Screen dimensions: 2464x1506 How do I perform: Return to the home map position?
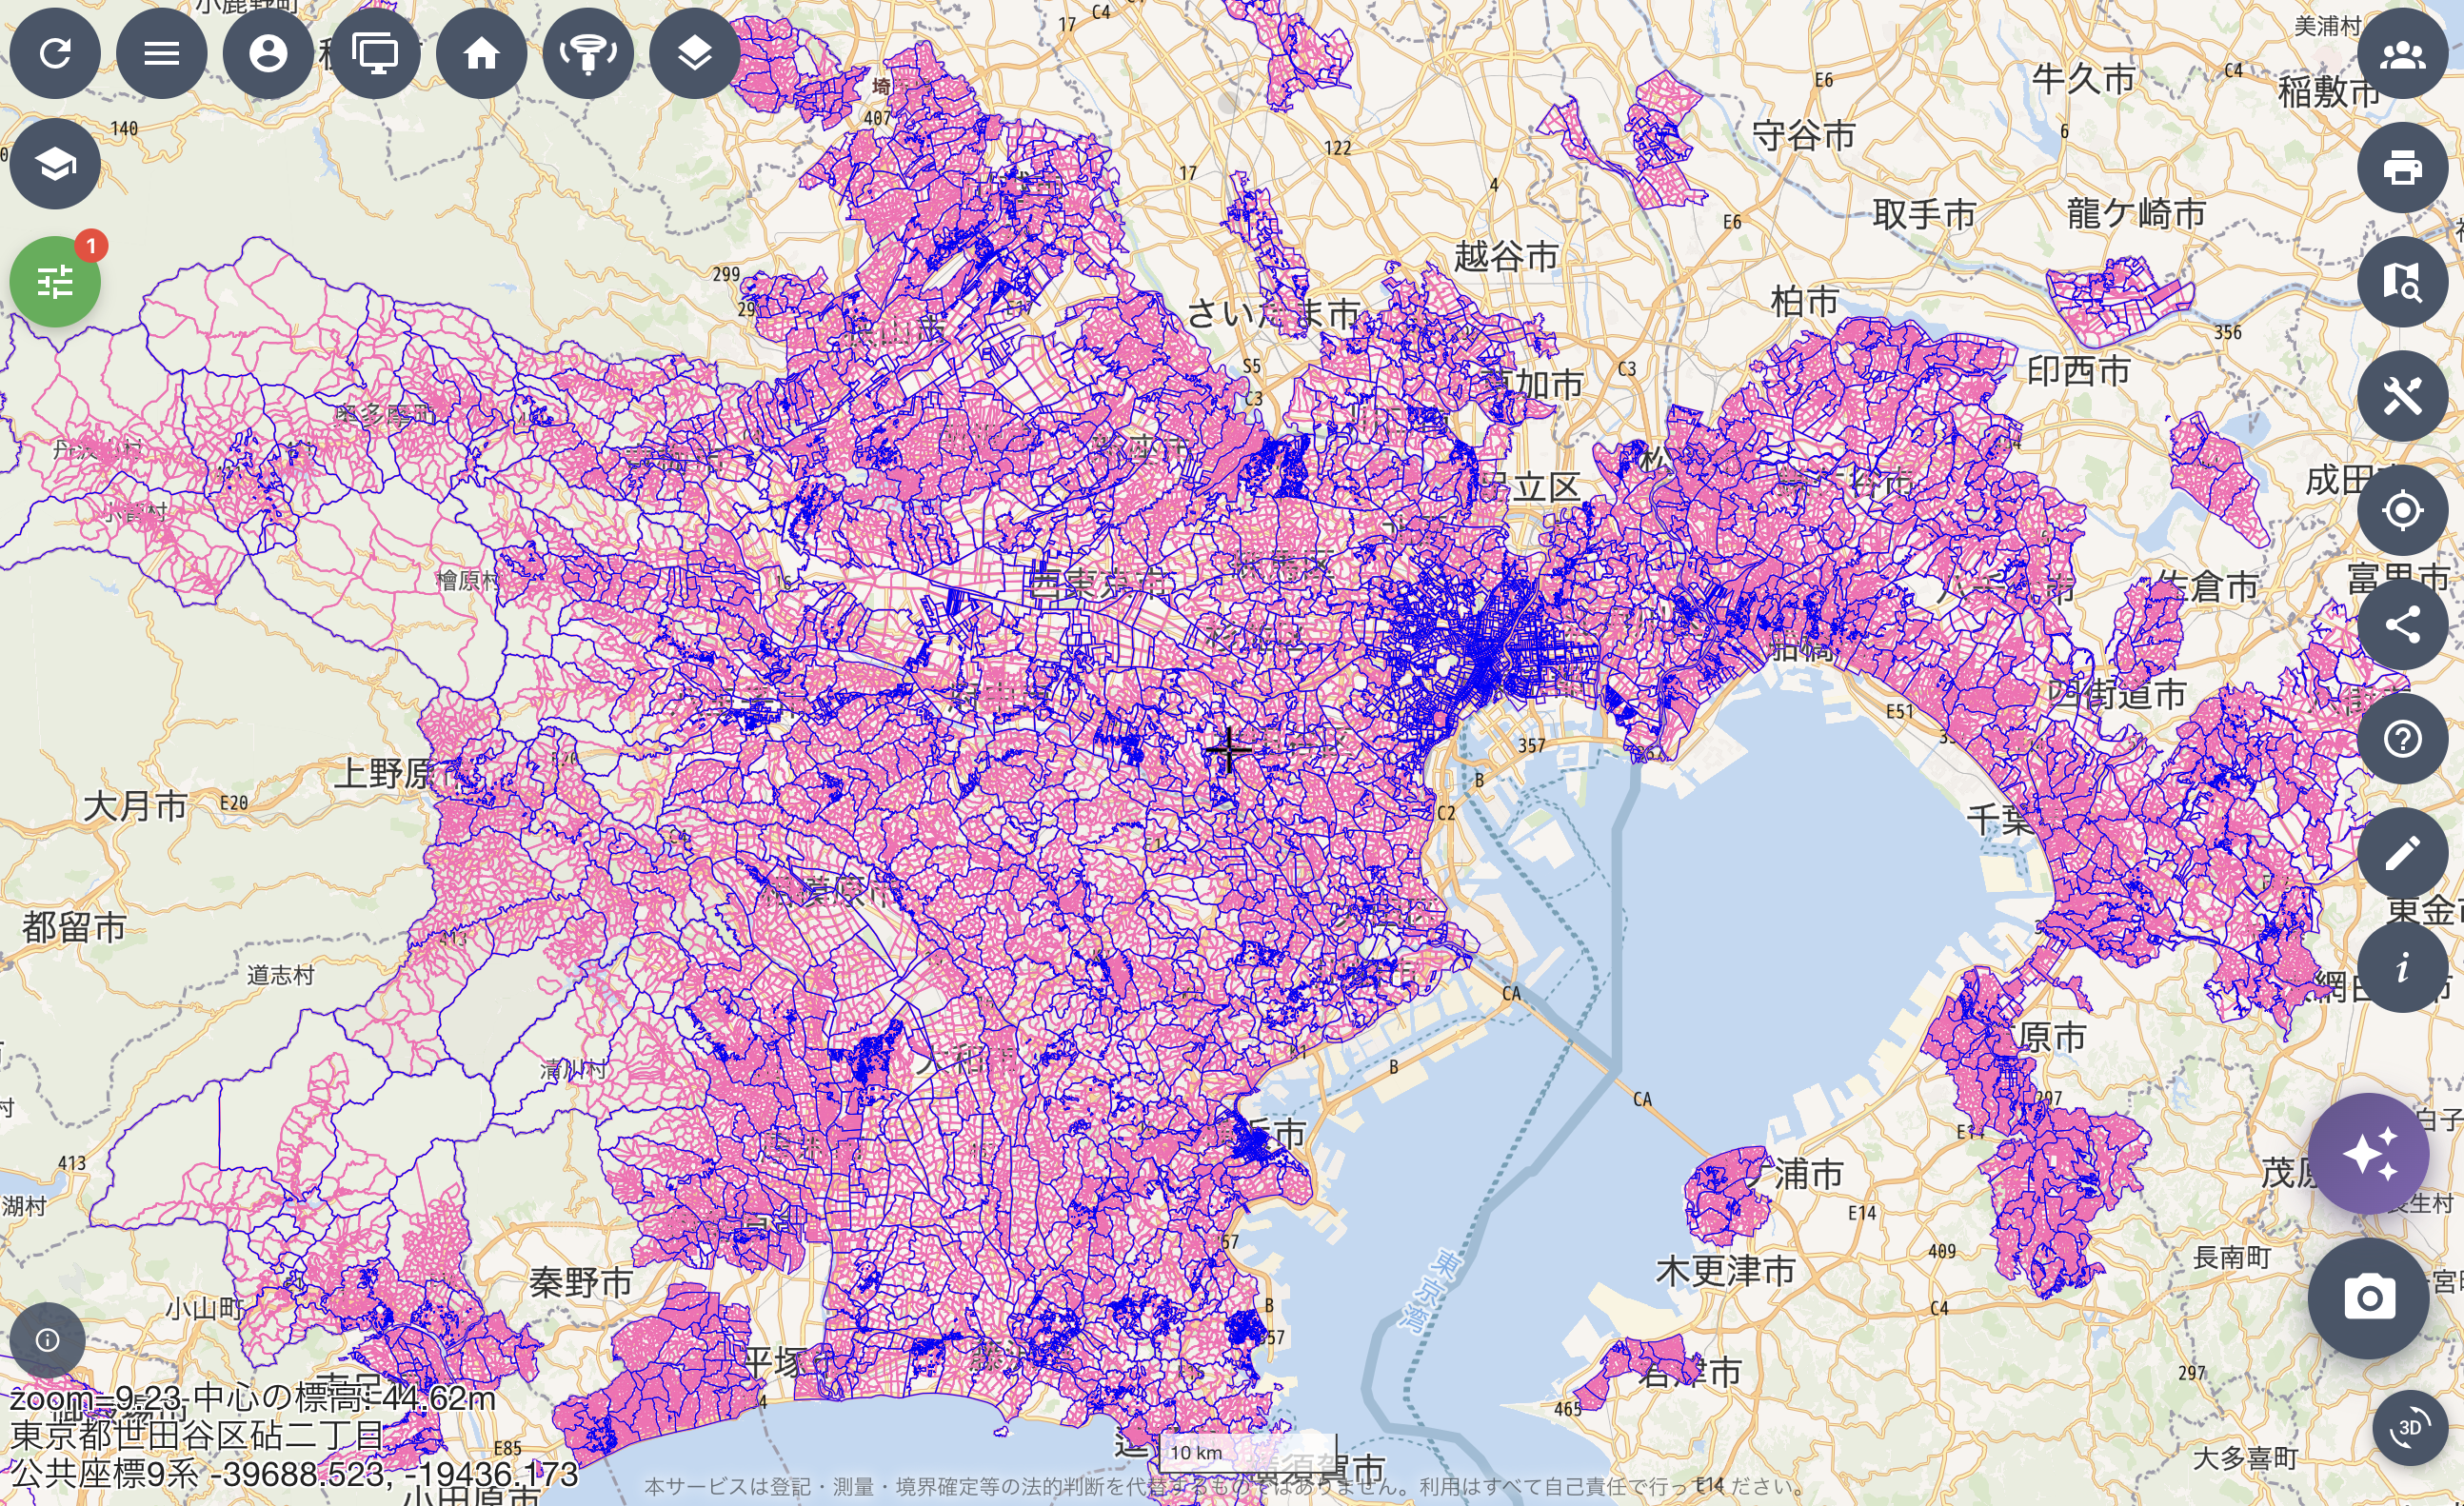pos(481,53)
